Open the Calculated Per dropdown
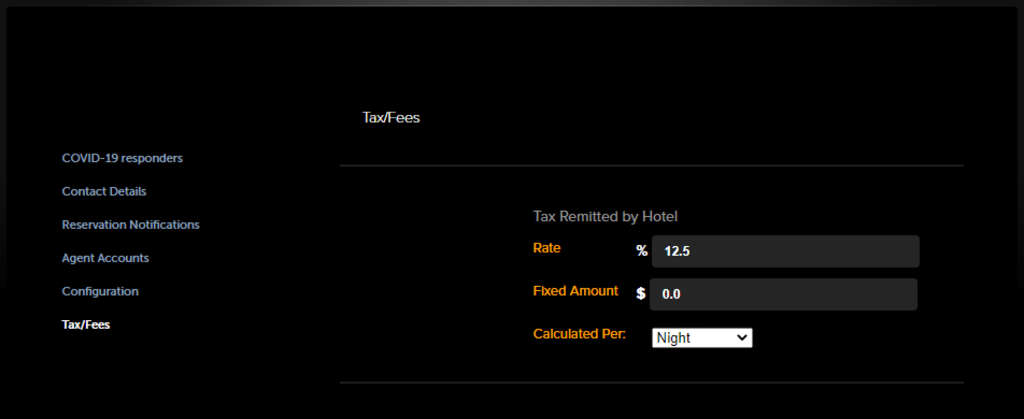1024x419 pixels. [701, 338]
